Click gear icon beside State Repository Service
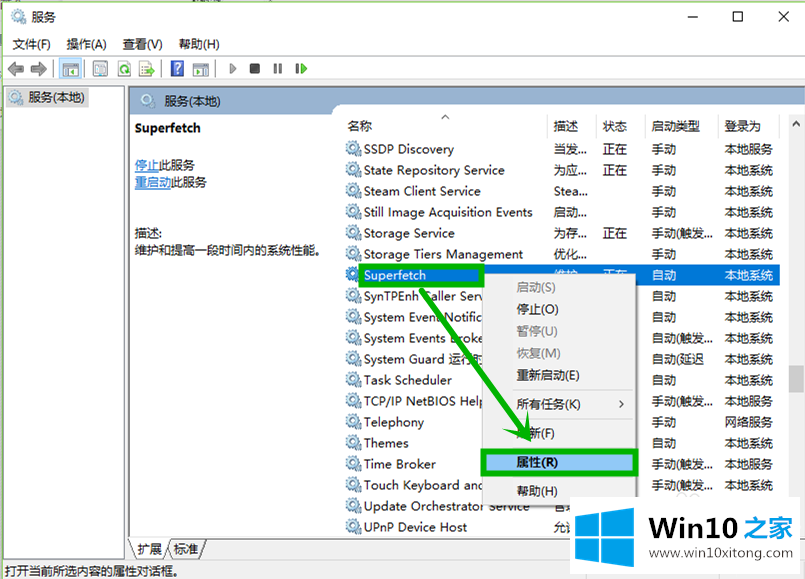 tap(353, 170)
